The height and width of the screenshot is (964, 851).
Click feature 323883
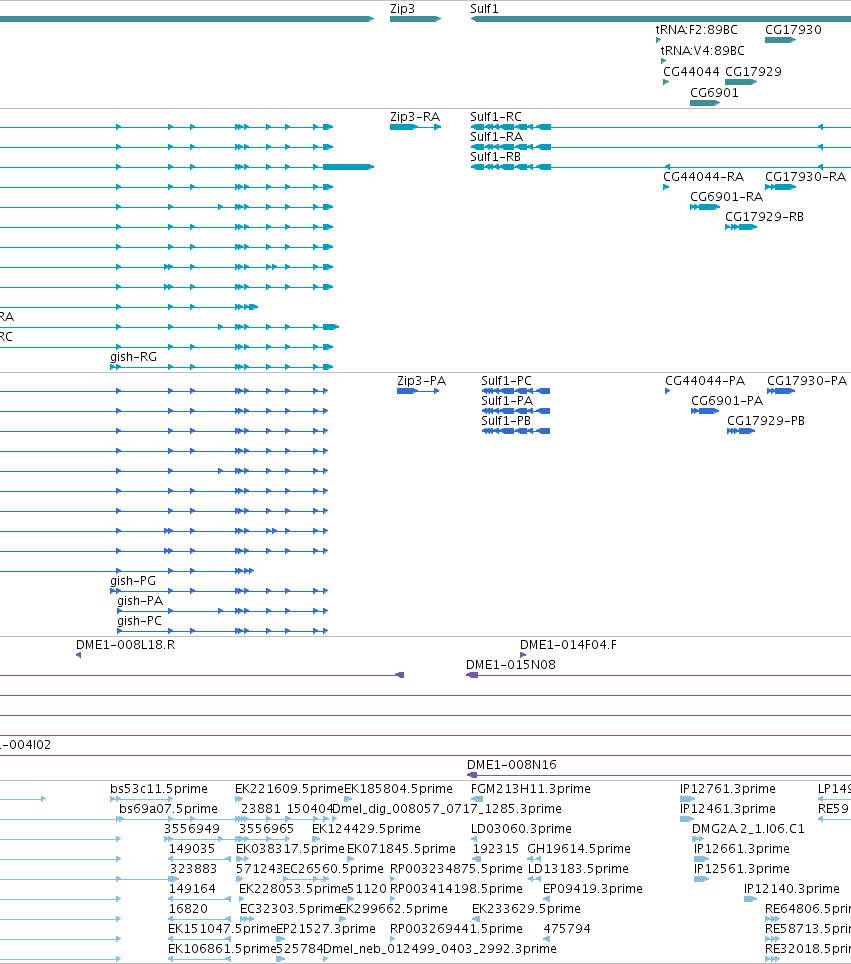point(174,879)
